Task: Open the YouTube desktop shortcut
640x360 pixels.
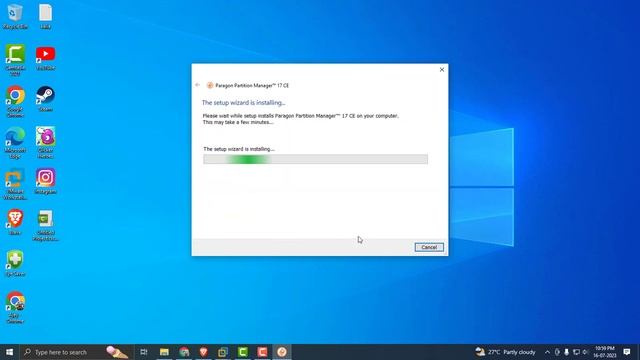Action: pos(45,58)
